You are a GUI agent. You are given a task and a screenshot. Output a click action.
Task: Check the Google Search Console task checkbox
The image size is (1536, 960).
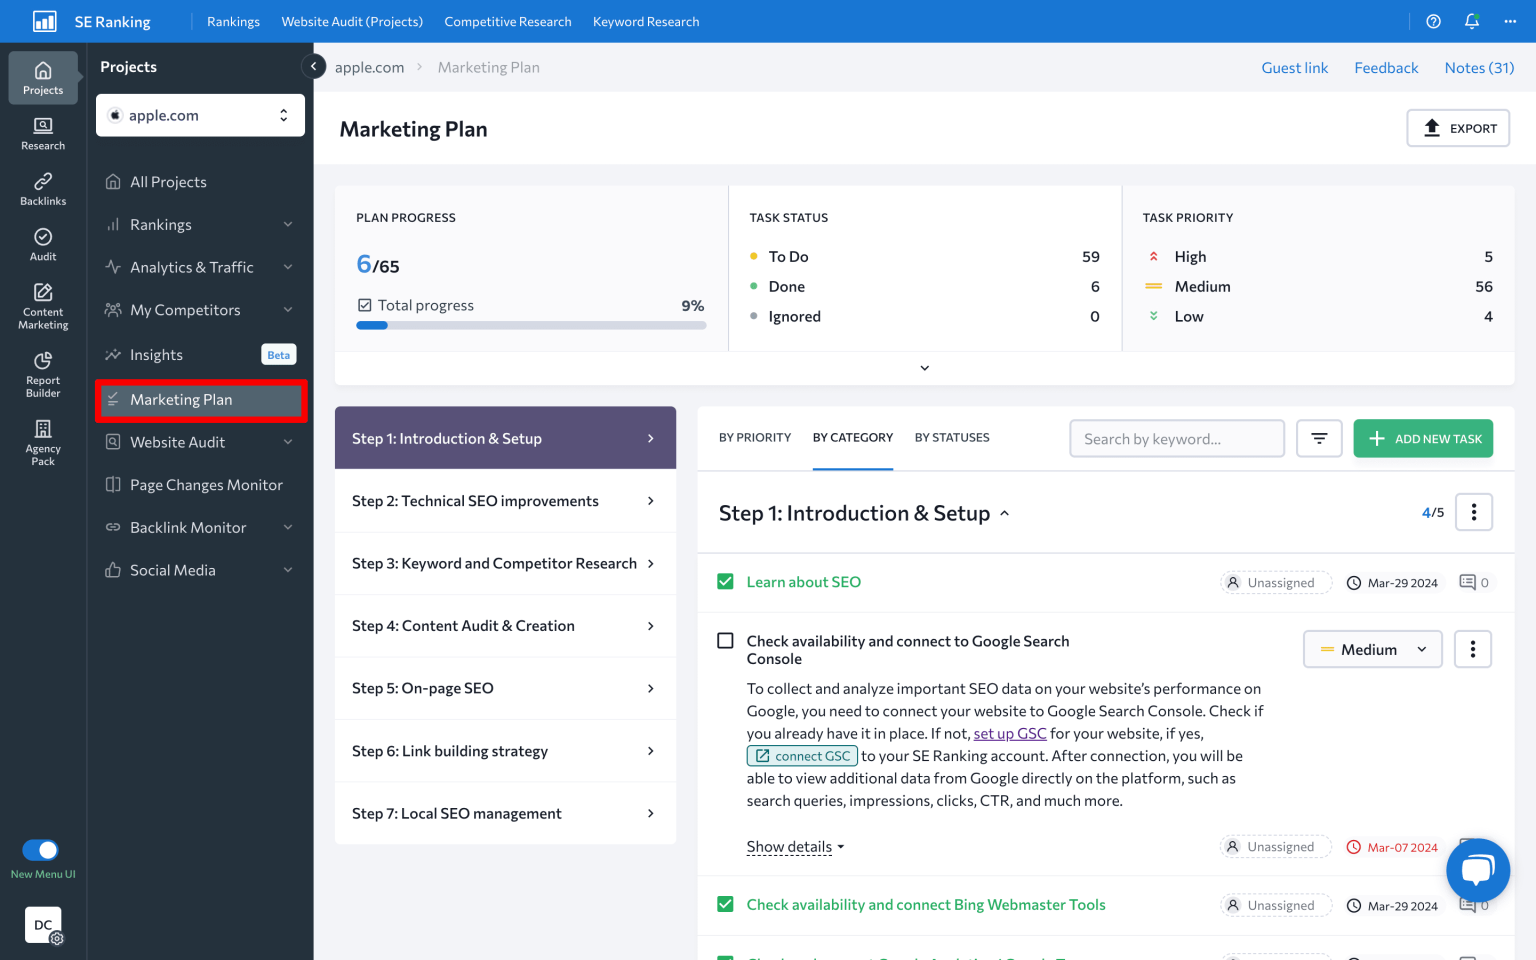click(x=725, y=640)
